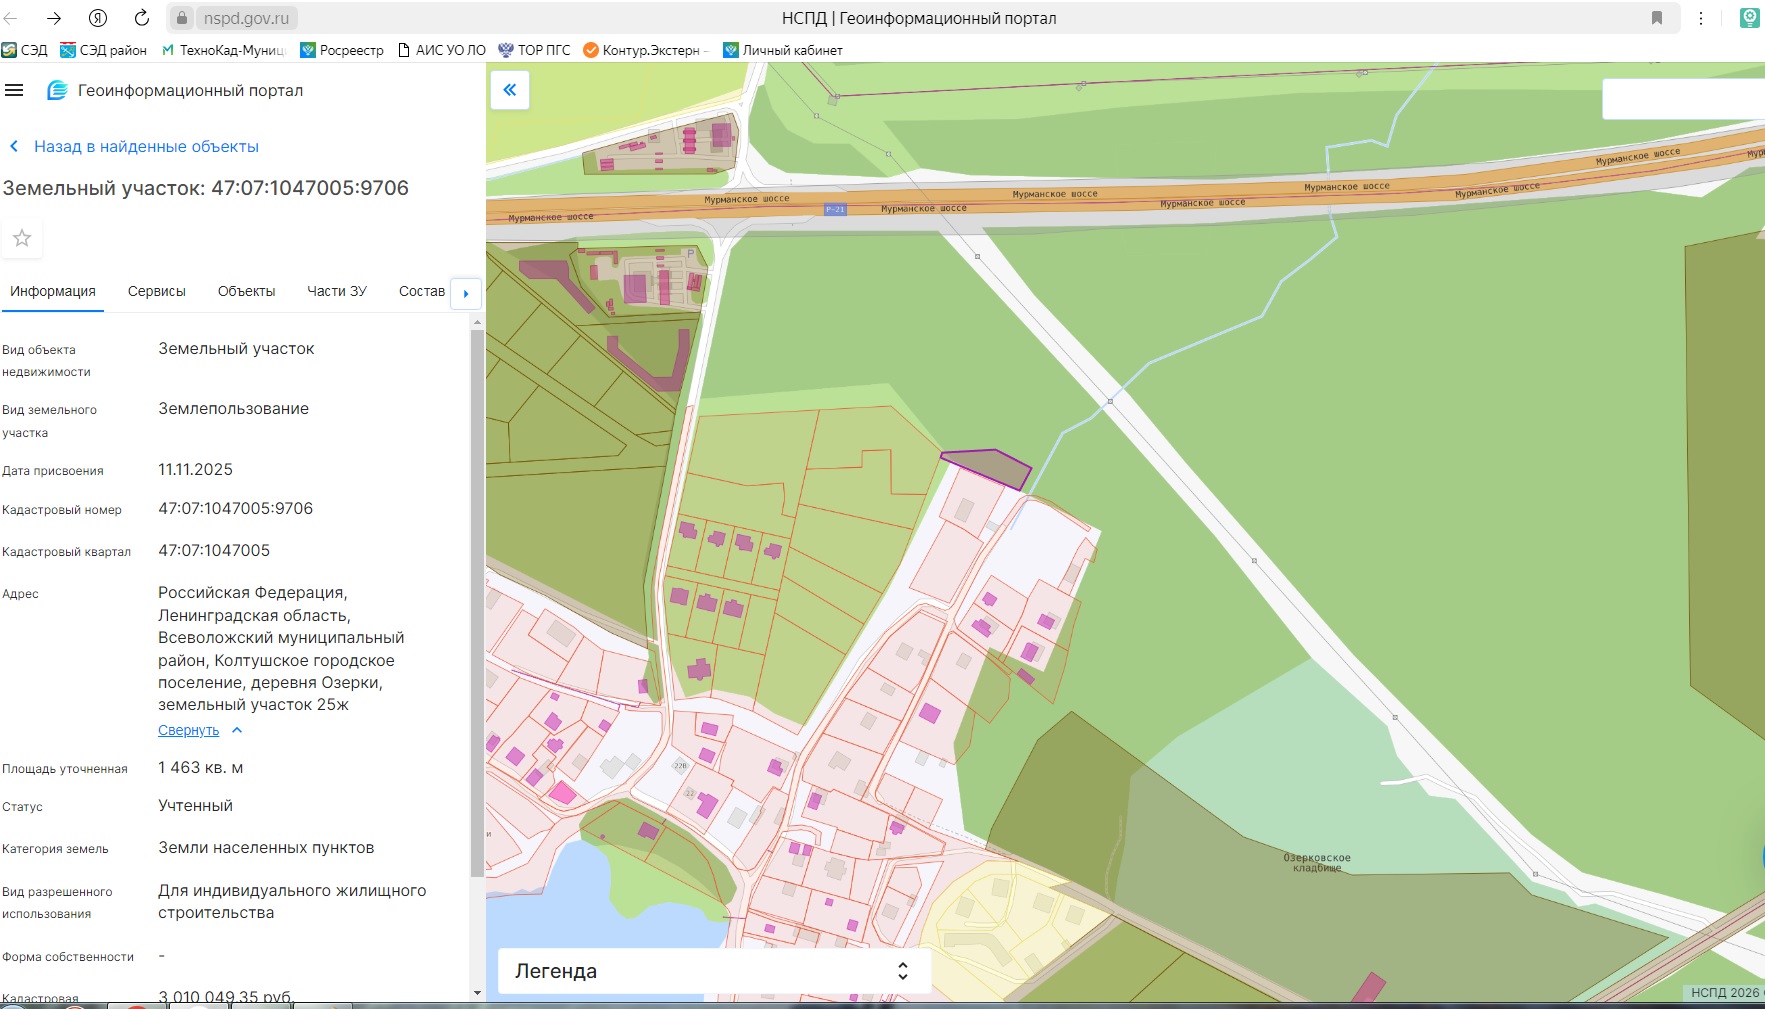The width and height of the screenshot is (1765, 1009).
Task: Switch to the Сервисы tab
Action: 157,291
